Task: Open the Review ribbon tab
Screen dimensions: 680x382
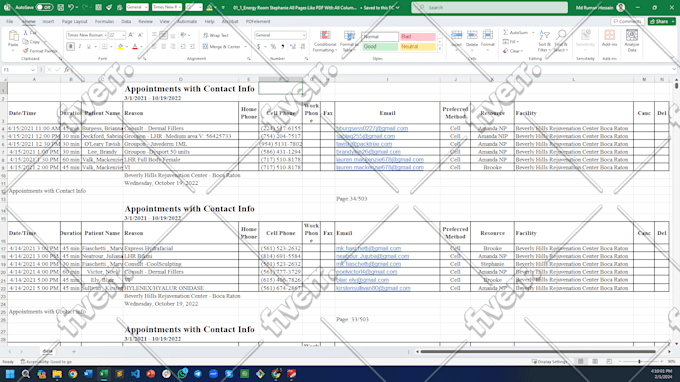Action: coord(145,21)
